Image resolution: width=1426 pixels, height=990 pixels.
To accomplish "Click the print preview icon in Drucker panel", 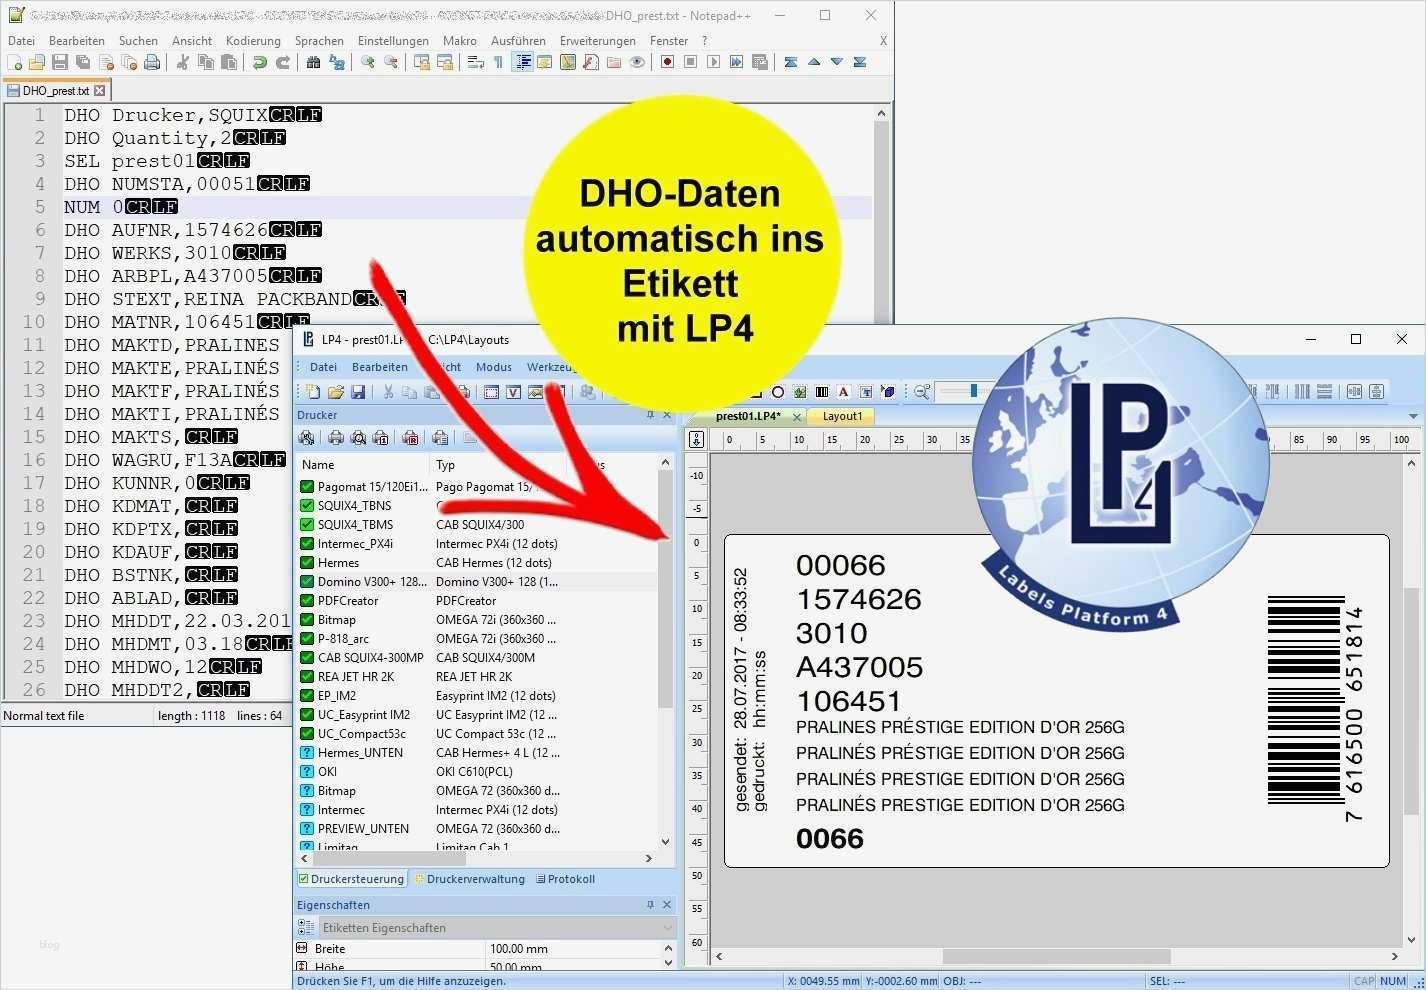I will (x=358, y=438).
